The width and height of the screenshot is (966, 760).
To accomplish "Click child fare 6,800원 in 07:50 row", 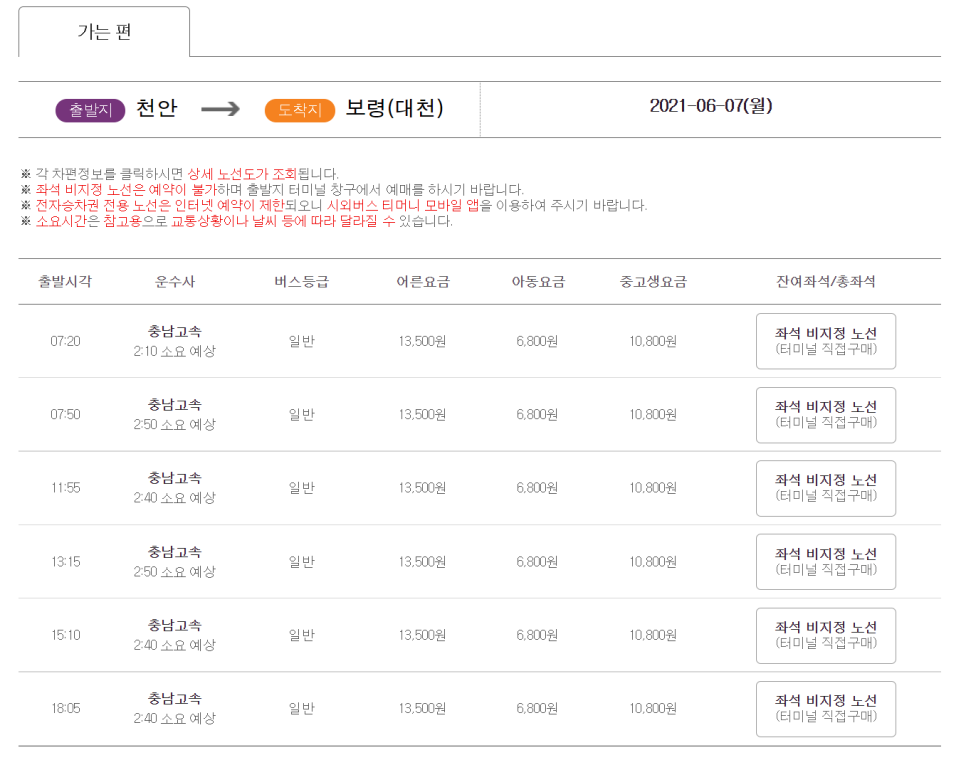I will [x=538, y=414].
